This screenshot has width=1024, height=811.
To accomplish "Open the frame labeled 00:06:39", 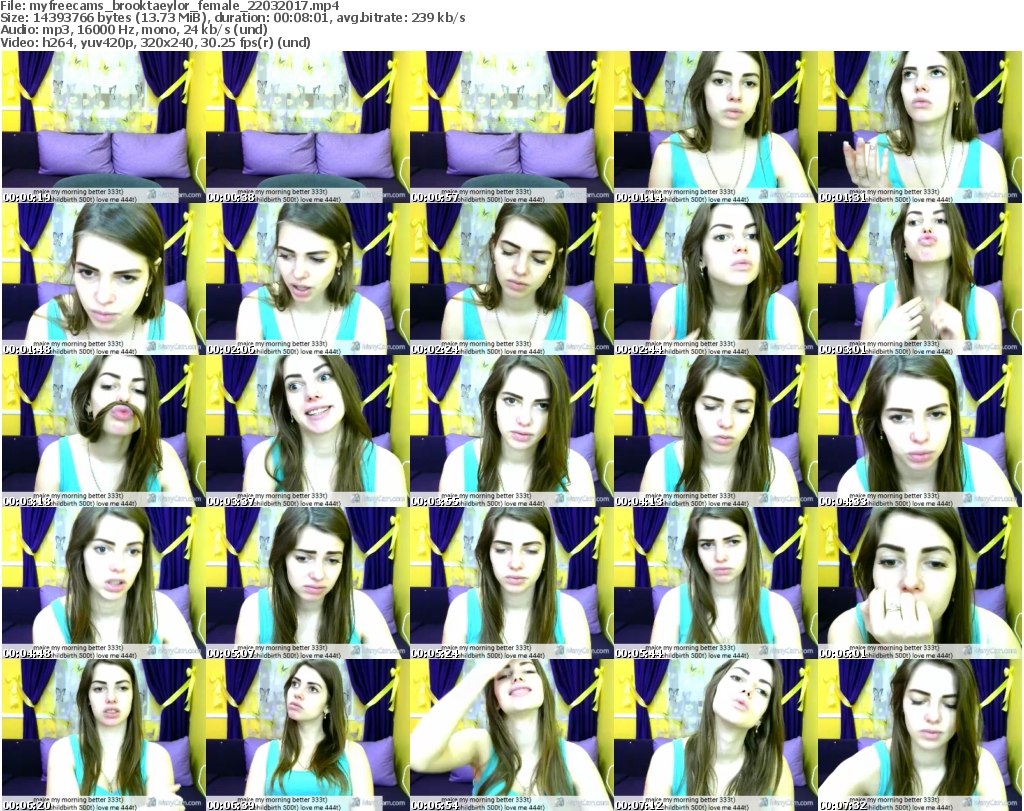I will tap(307, 735).
